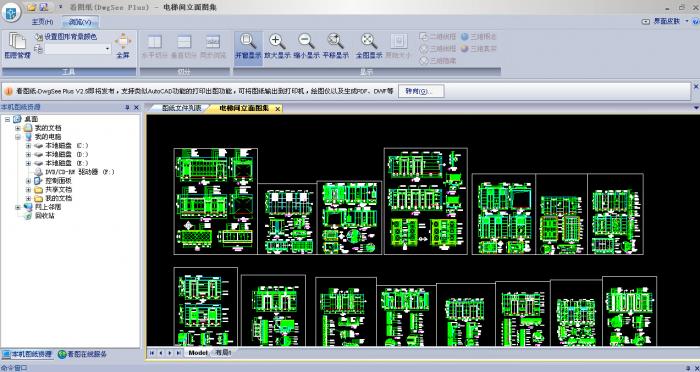Expand the 共享文档 tree node

(x=28, y=190)
